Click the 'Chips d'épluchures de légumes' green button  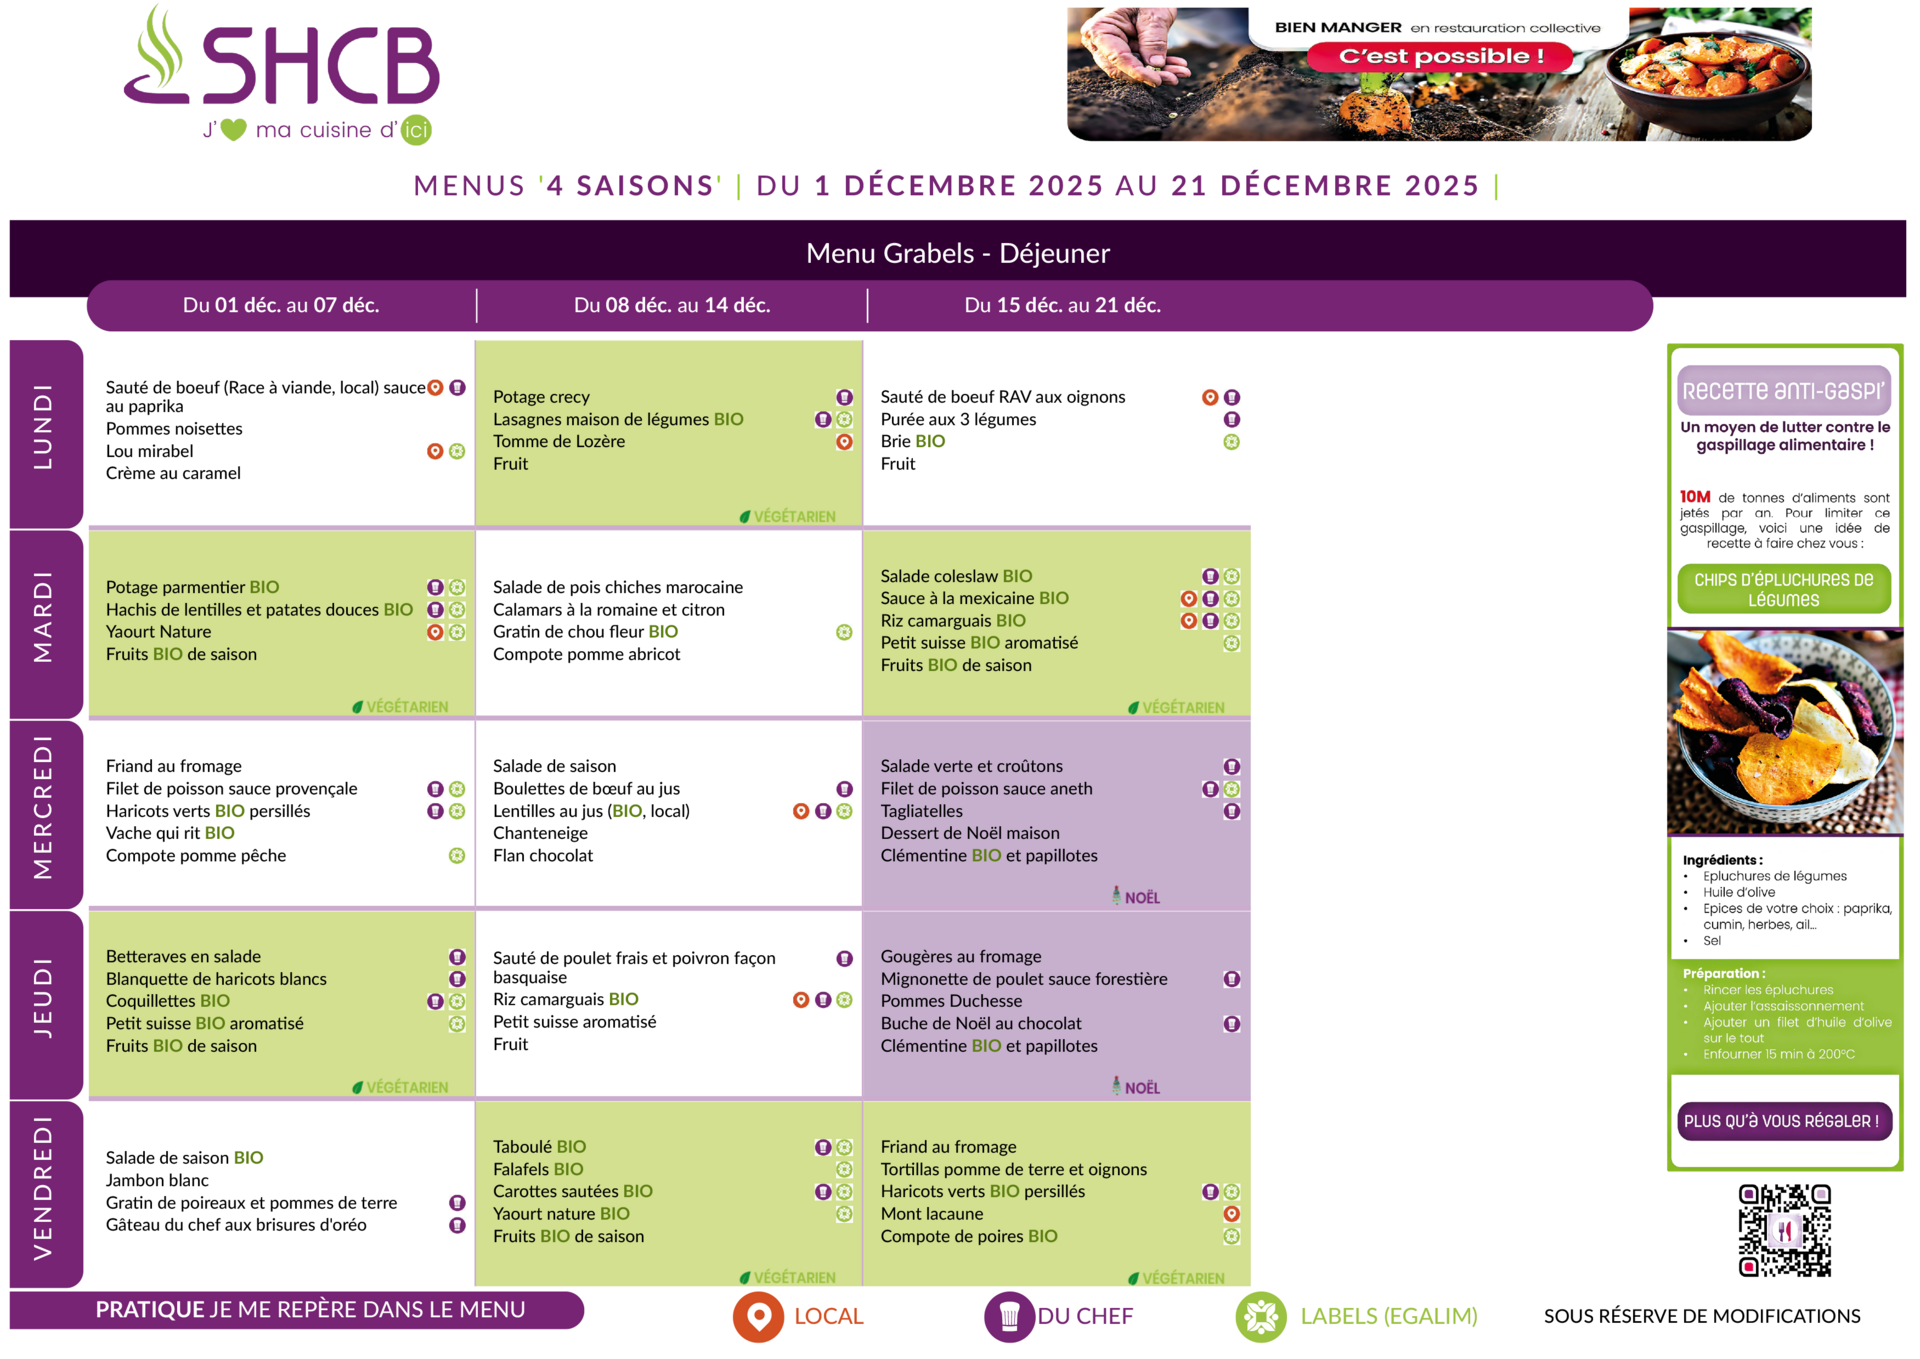click(x=1784, y=590)
